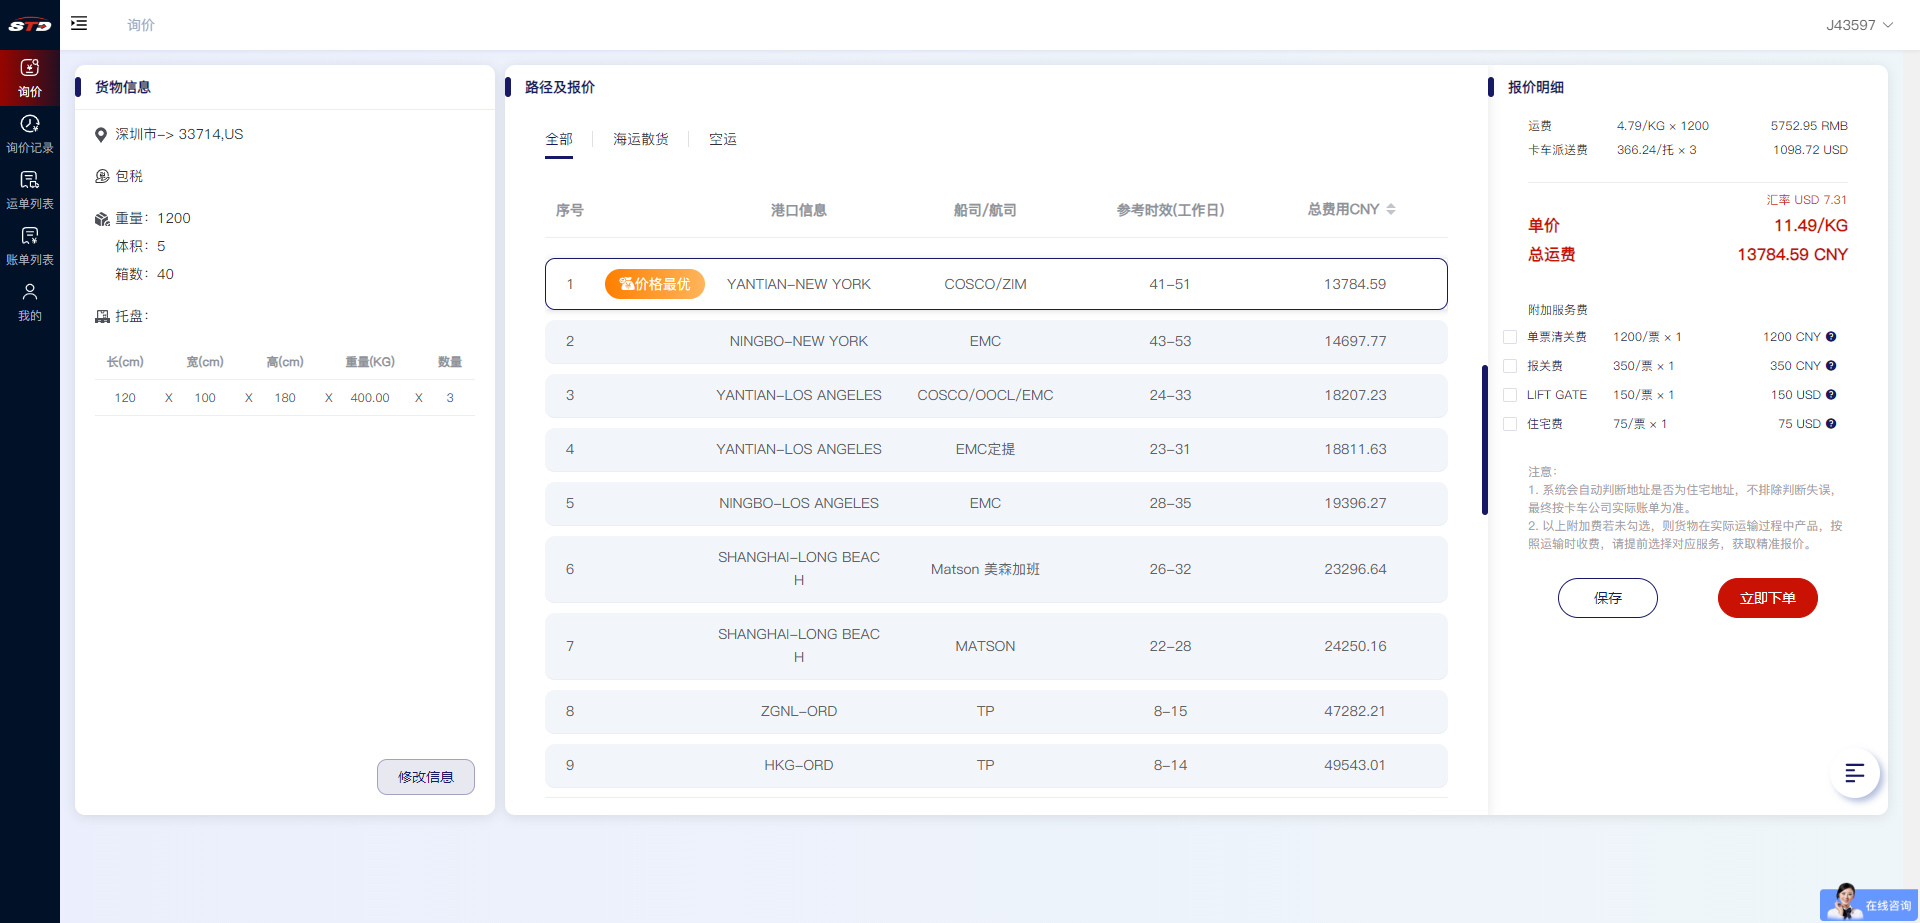
Task: Click the 修改信息 edit info button
Action: [425, 777]
